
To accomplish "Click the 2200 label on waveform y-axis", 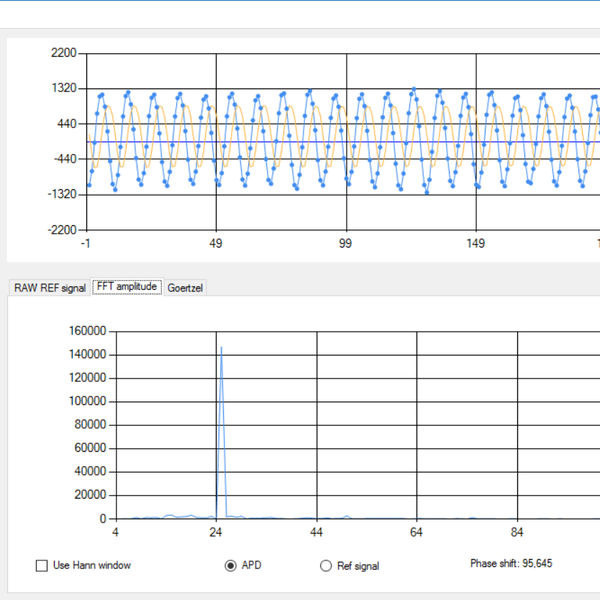I will pos(63,53).
